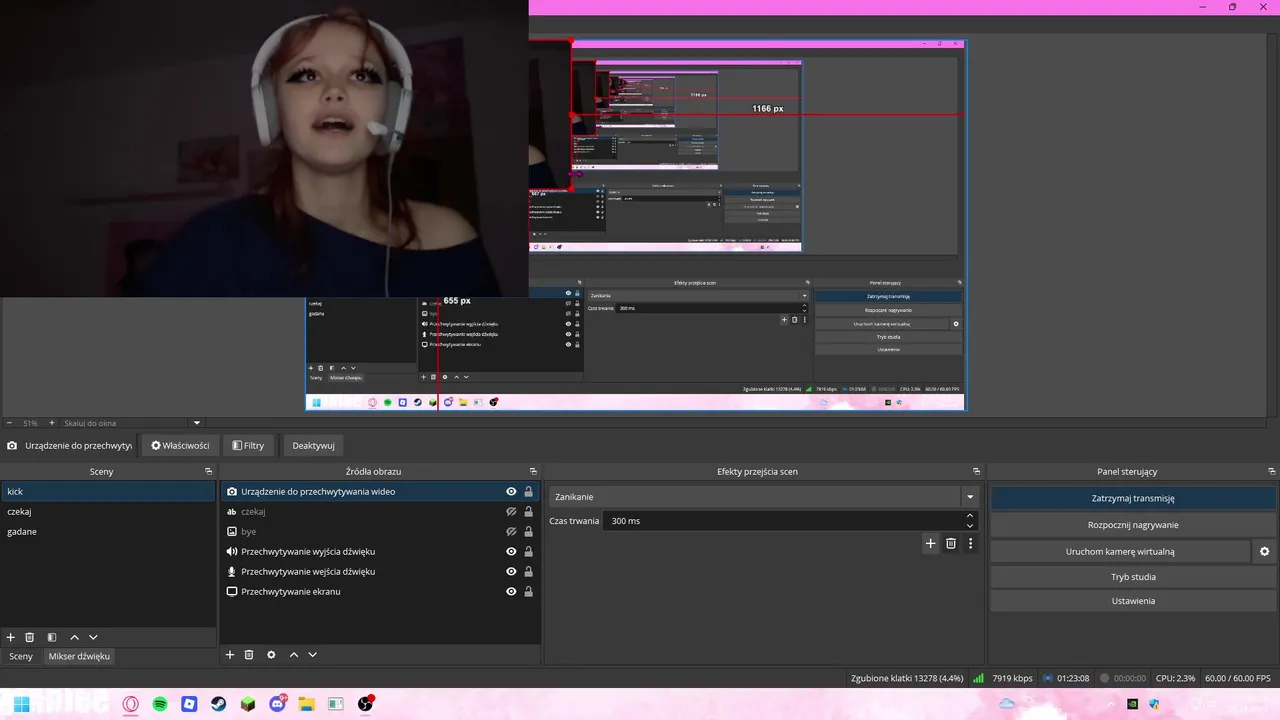Open Discord from the taskbar
This screenshot has width=1280, height=720.
pyautogui.click(x=277, y=704)
